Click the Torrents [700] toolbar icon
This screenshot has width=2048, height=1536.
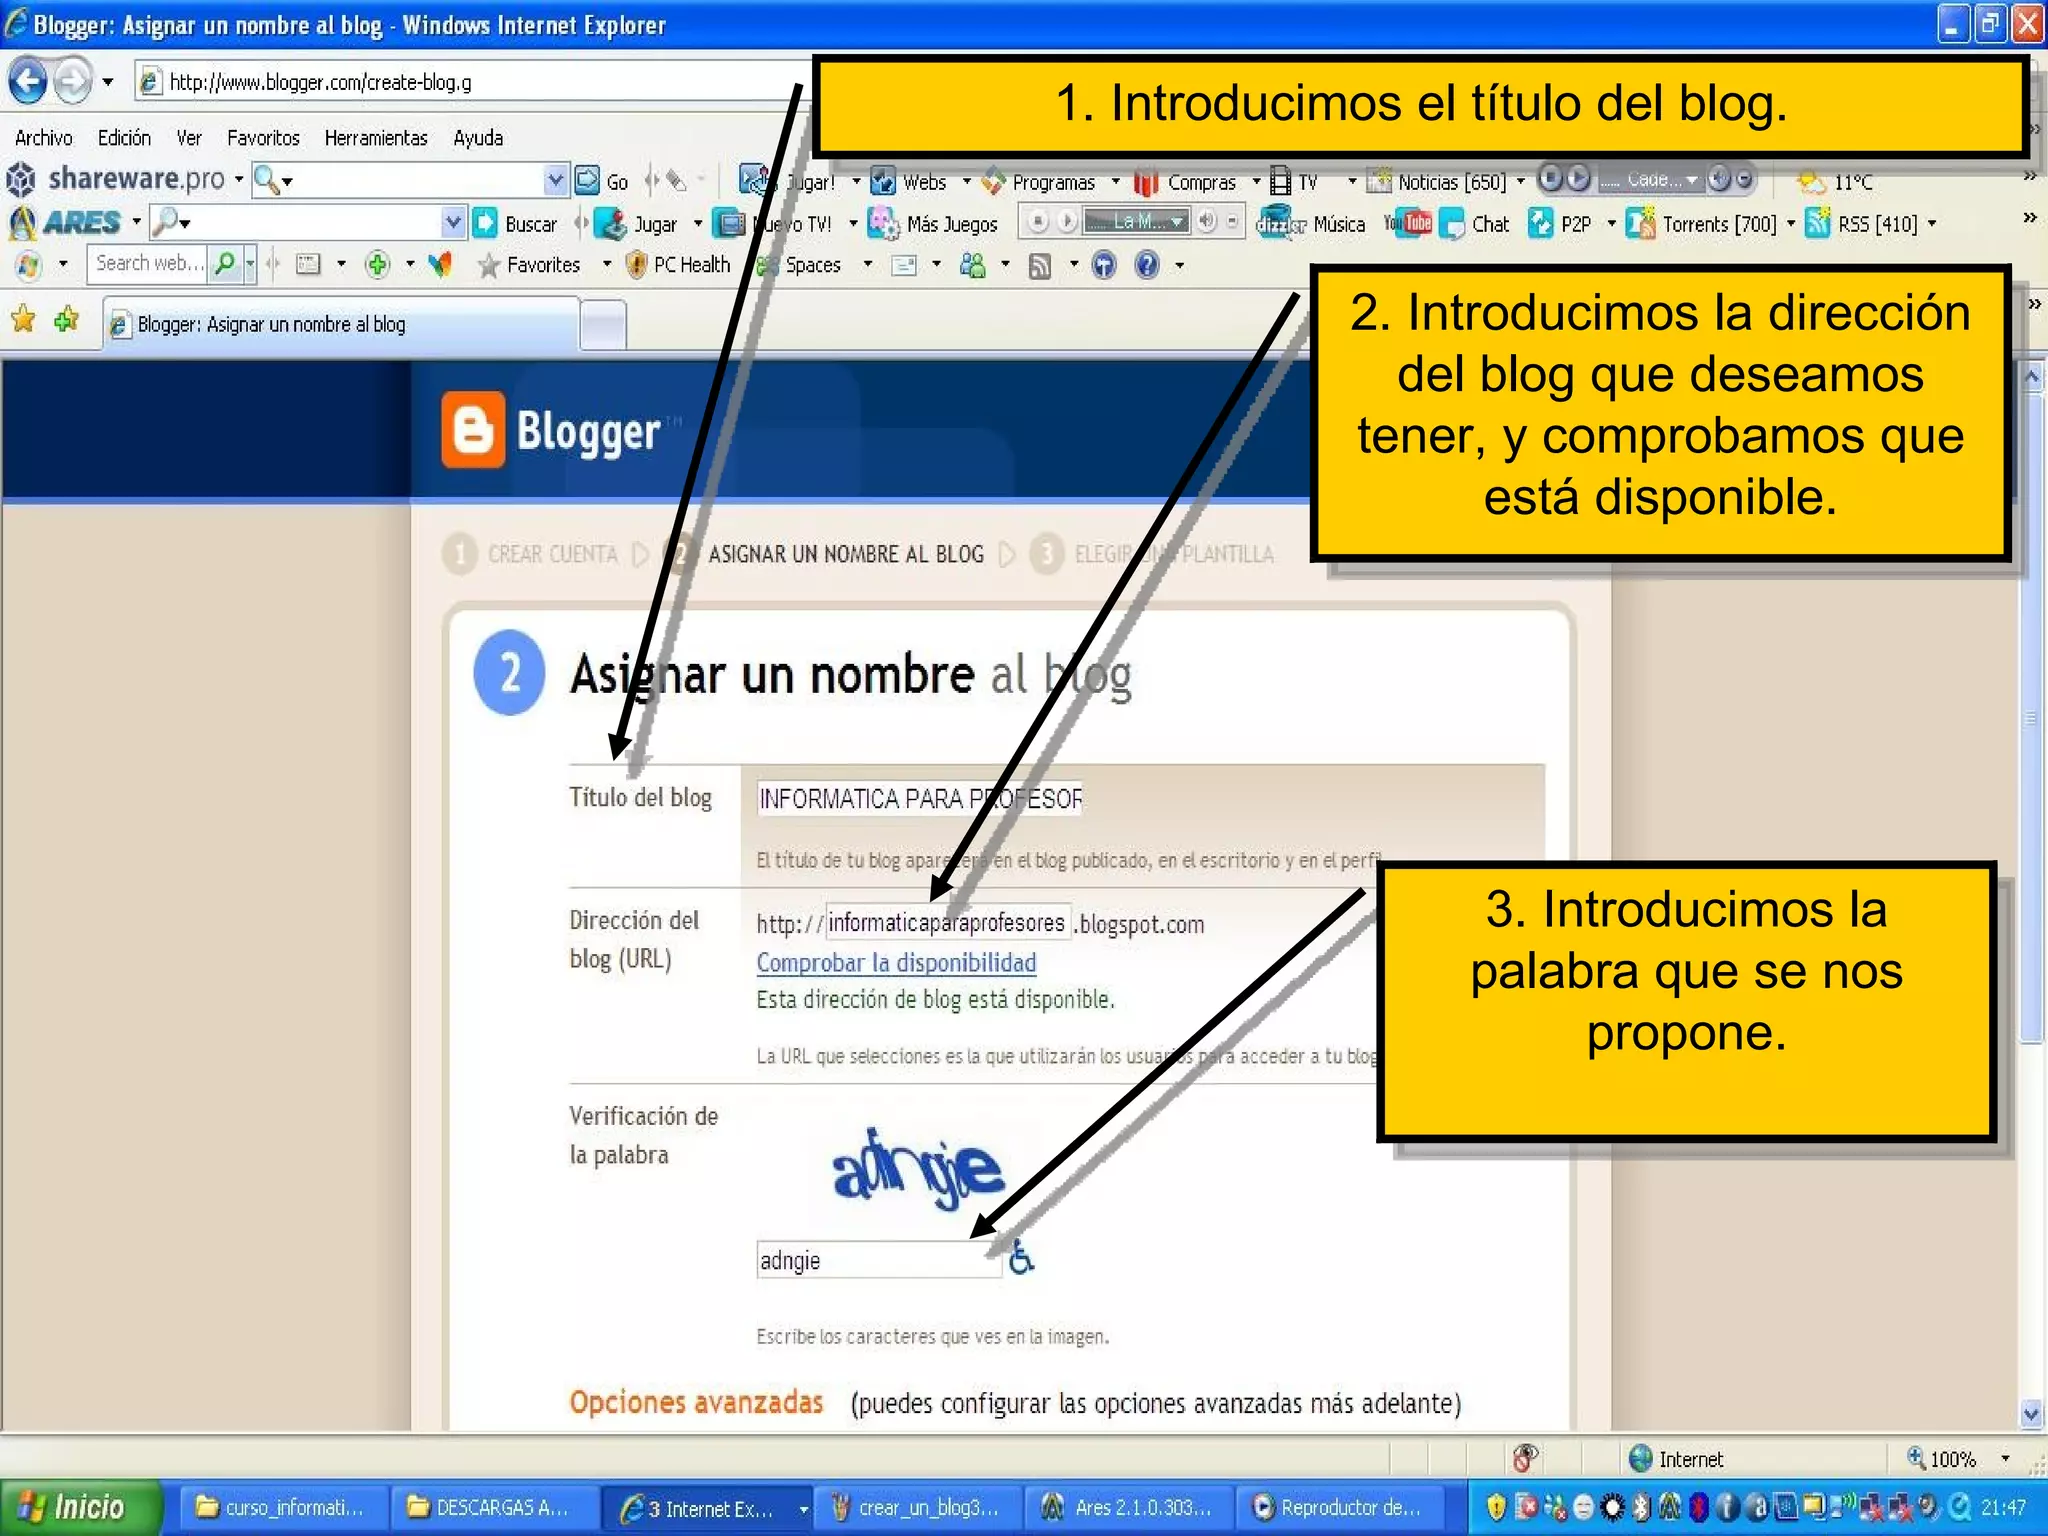[x=1640, y=223]
